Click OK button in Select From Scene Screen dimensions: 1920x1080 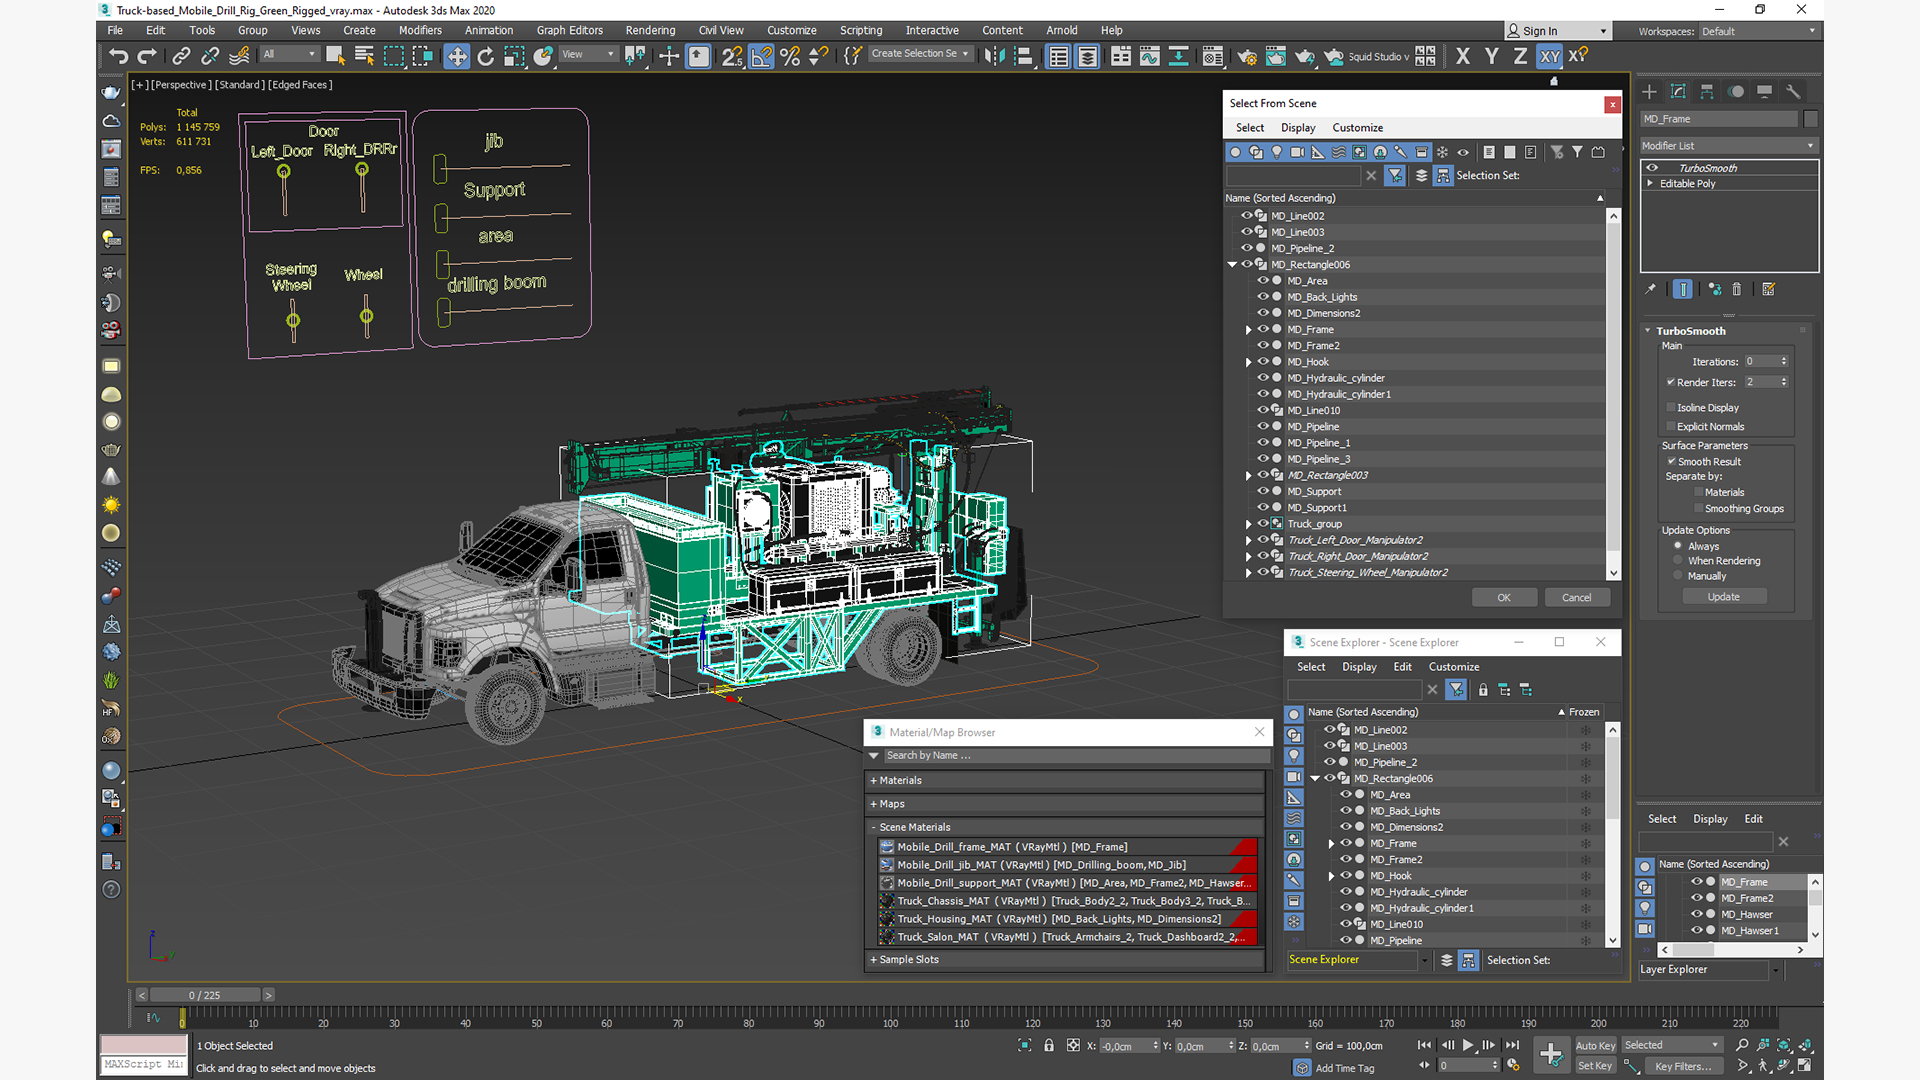click(1503, 596)
